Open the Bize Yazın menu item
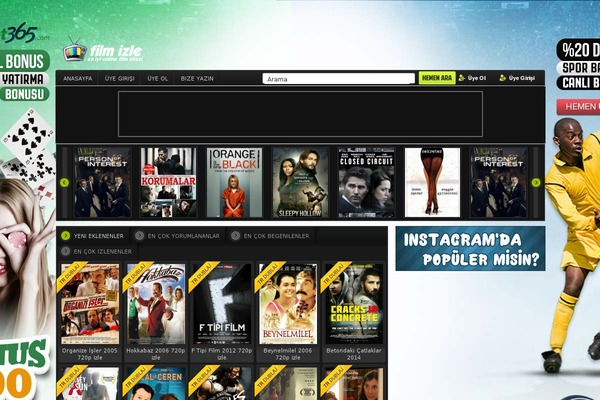Screen dimensions: 600x400 coord(197,78)
